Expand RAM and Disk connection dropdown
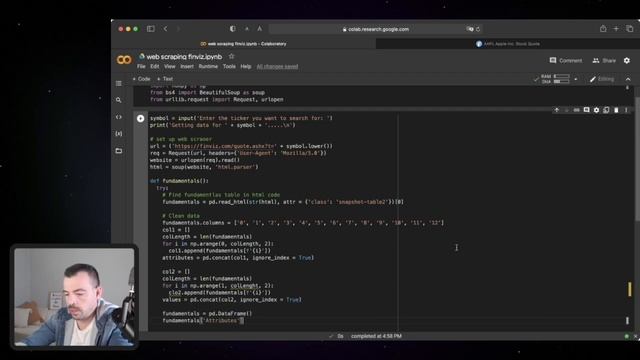 [x=576, y=79]
